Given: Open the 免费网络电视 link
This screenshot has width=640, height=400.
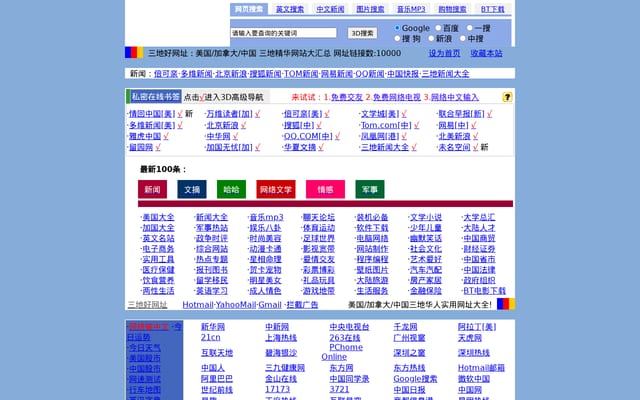Looking at the screenshot, I should [x=397, y=97].
